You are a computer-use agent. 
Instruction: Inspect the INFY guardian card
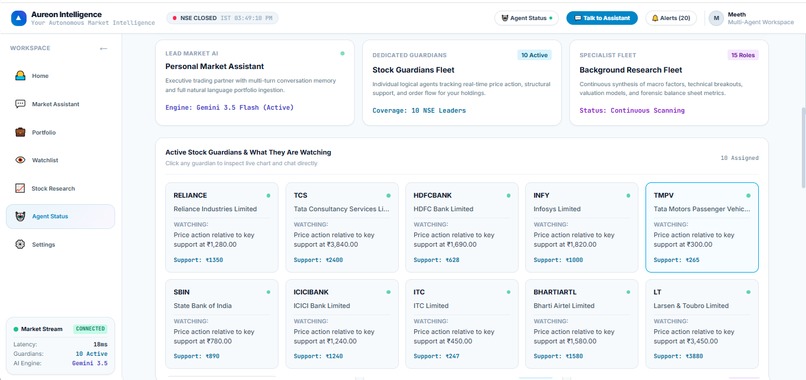582,227
